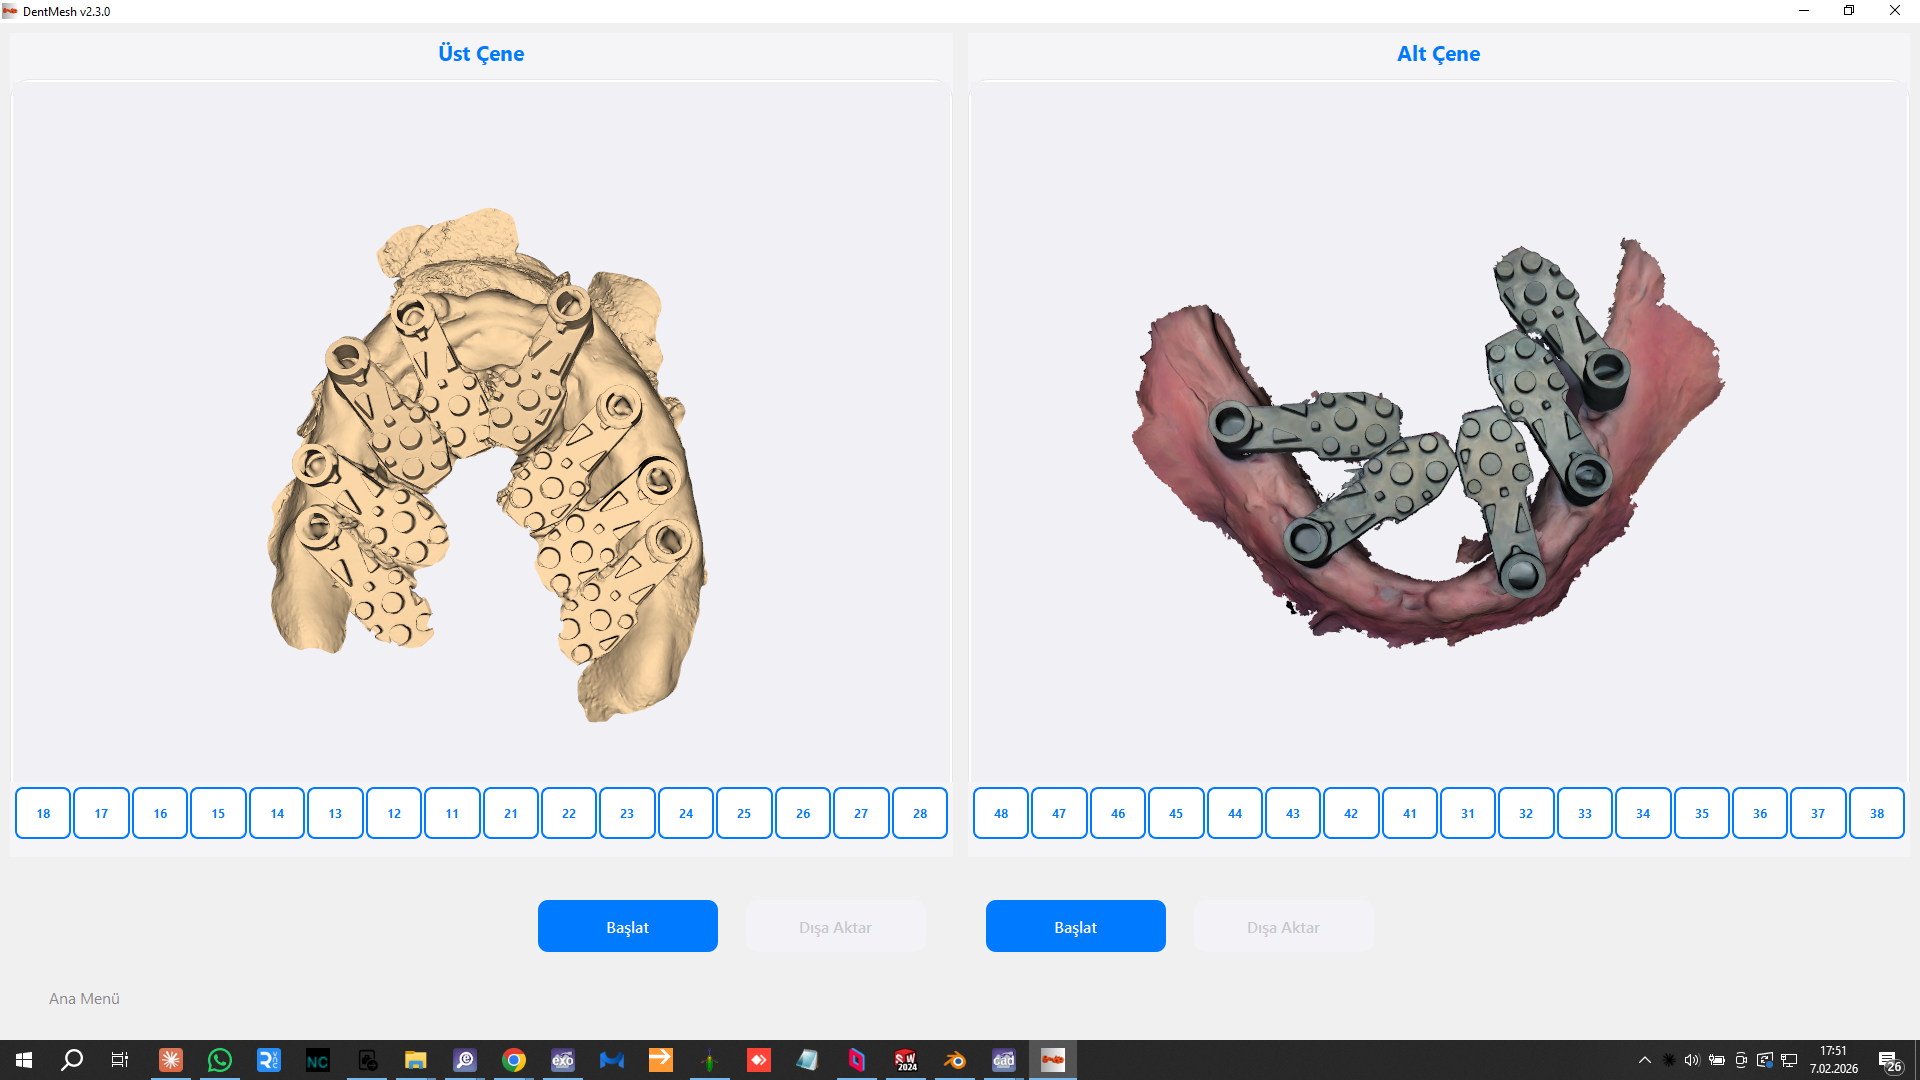Viewport: 1920px width, 1080px height.
Task: Open File Explorer from taskbar
Action: [416, 1060]
